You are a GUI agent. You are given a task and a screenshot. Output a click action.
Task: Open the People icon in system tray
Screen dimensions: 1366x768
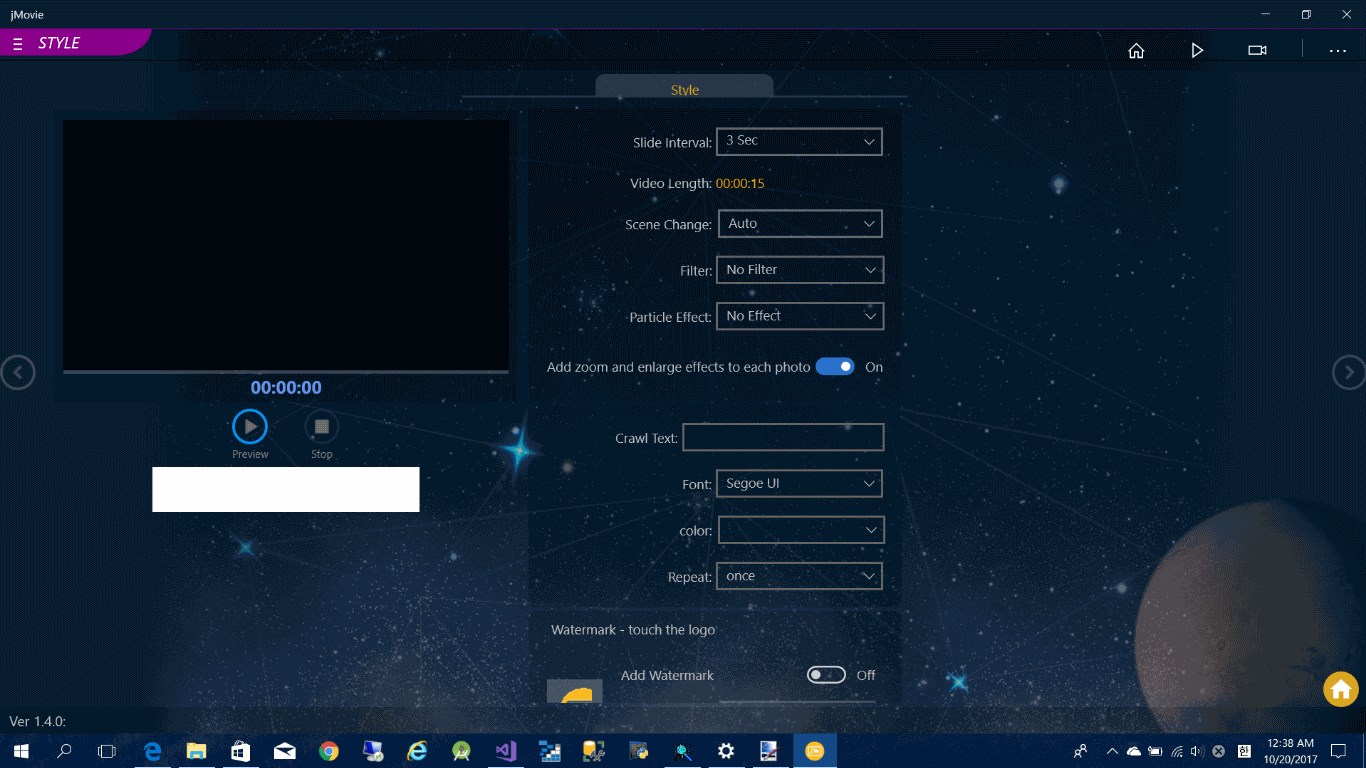(1080, 751)
